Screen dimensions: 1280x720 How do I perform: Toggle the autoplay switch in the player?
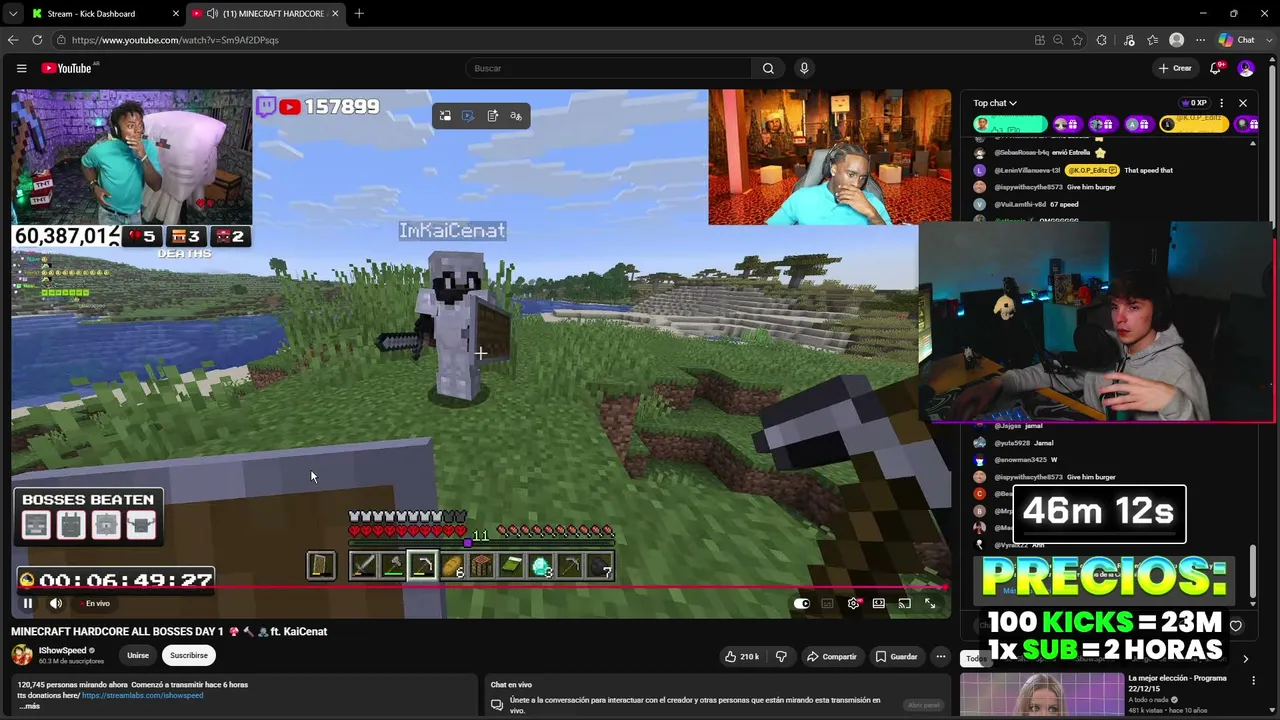click(x=802, y=603)
